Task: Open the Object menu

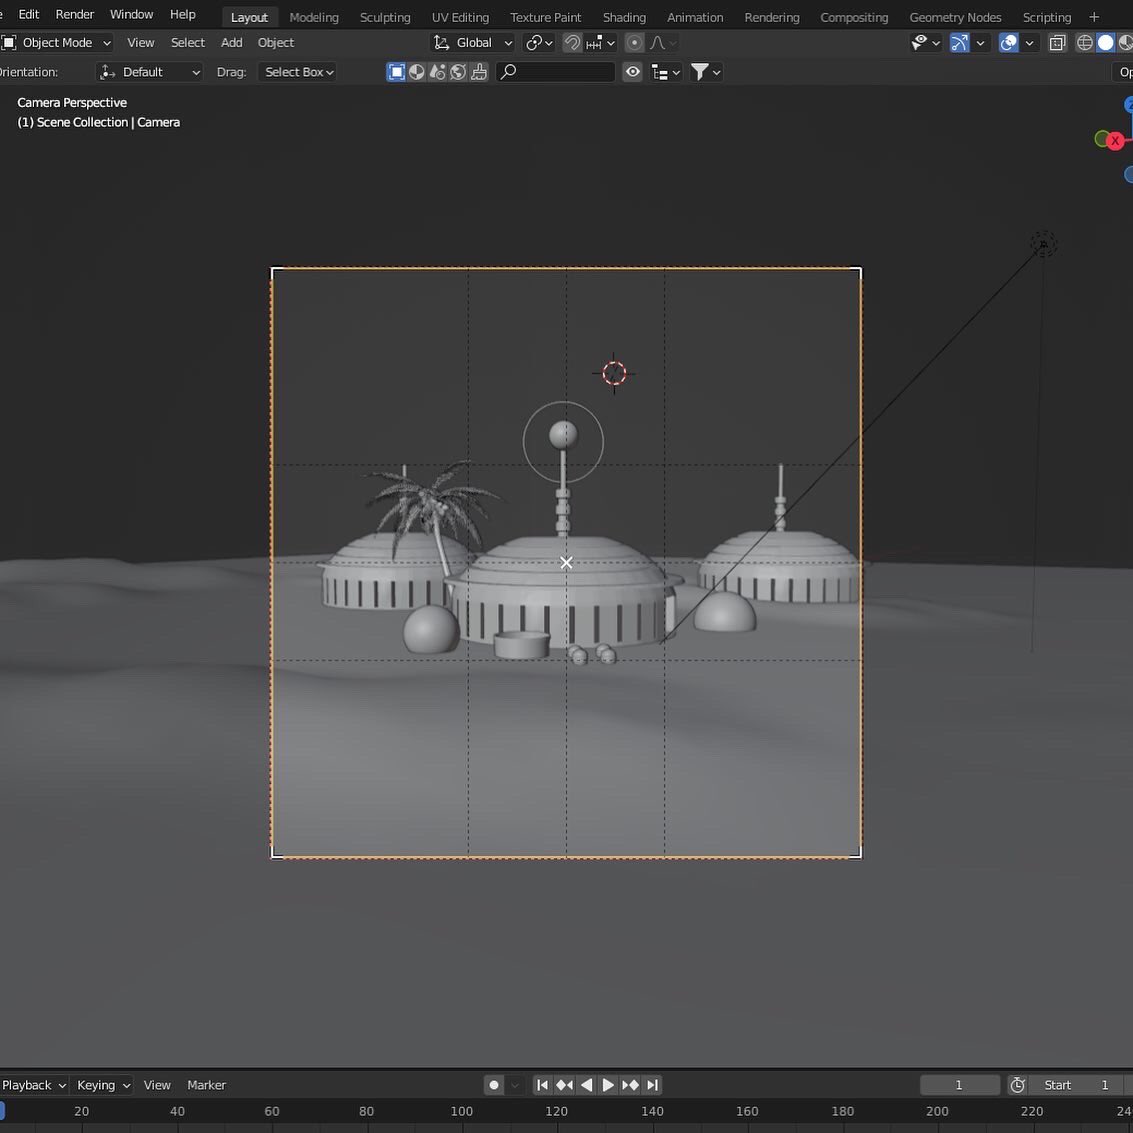Action: click(x=275, y=43)
